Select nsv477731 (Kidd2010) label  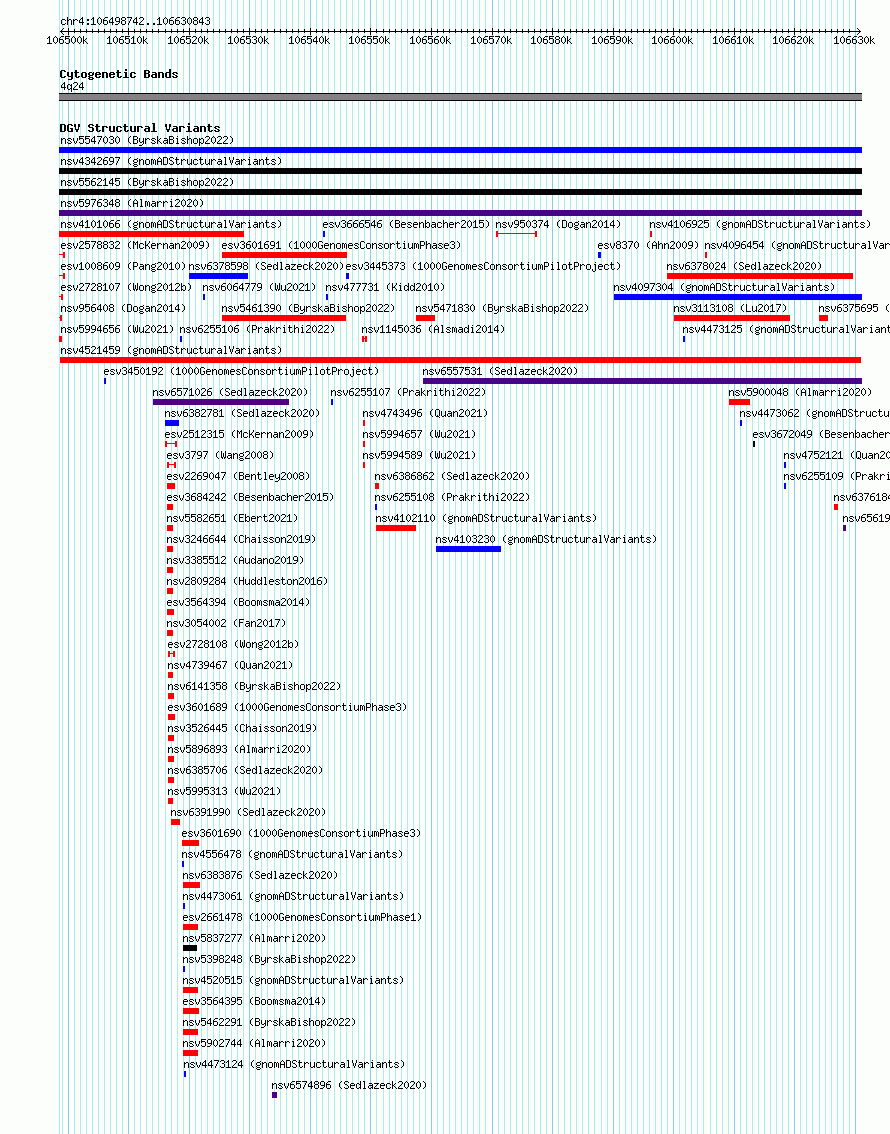(385, 287)
